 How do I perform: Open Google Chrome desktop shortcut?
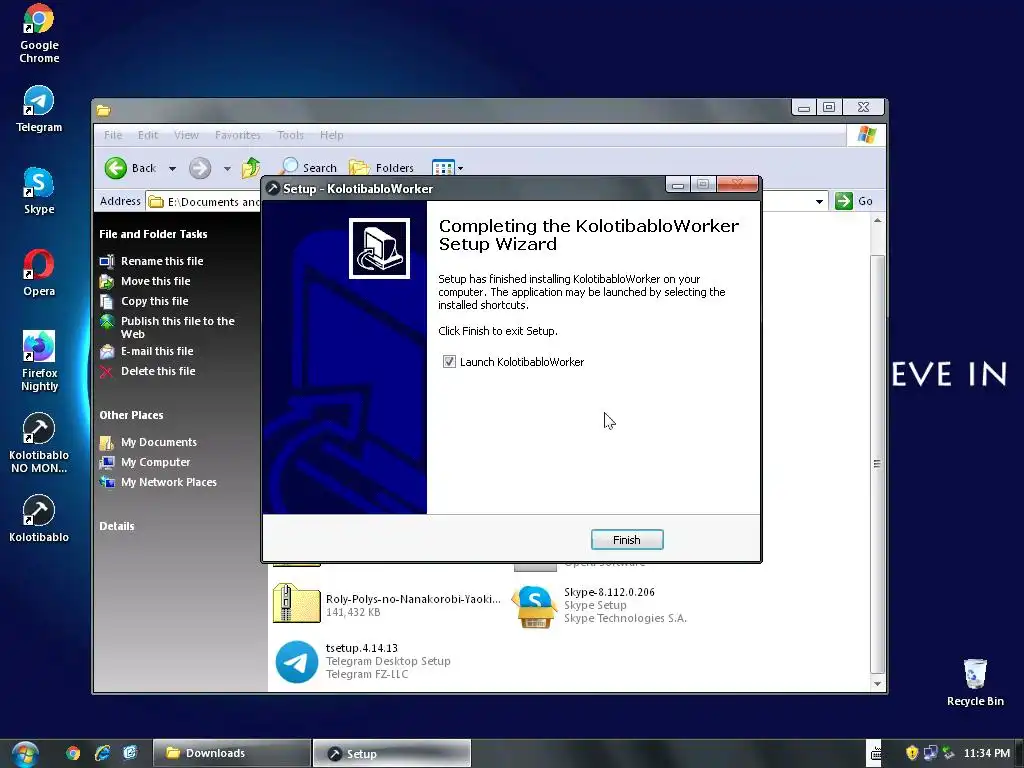coord(39,34)
